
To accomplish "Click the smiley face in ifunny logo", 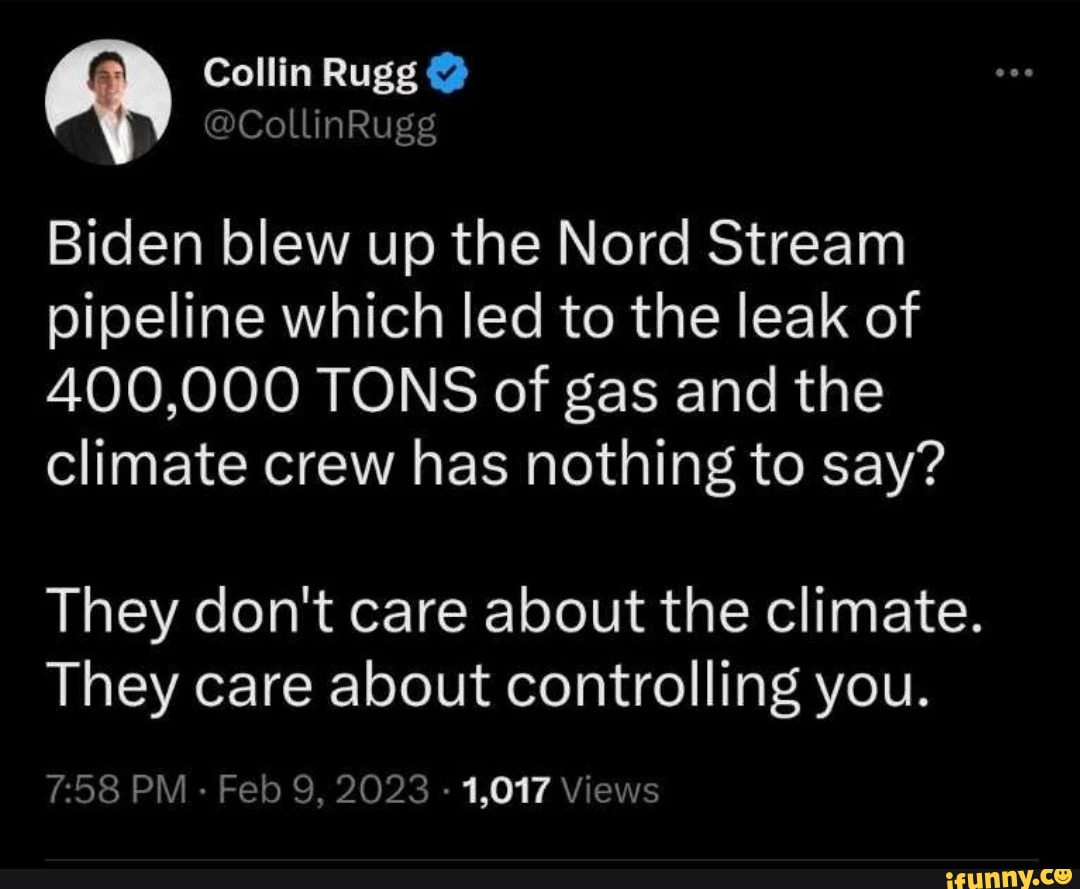I will (x=1065, y=875).
